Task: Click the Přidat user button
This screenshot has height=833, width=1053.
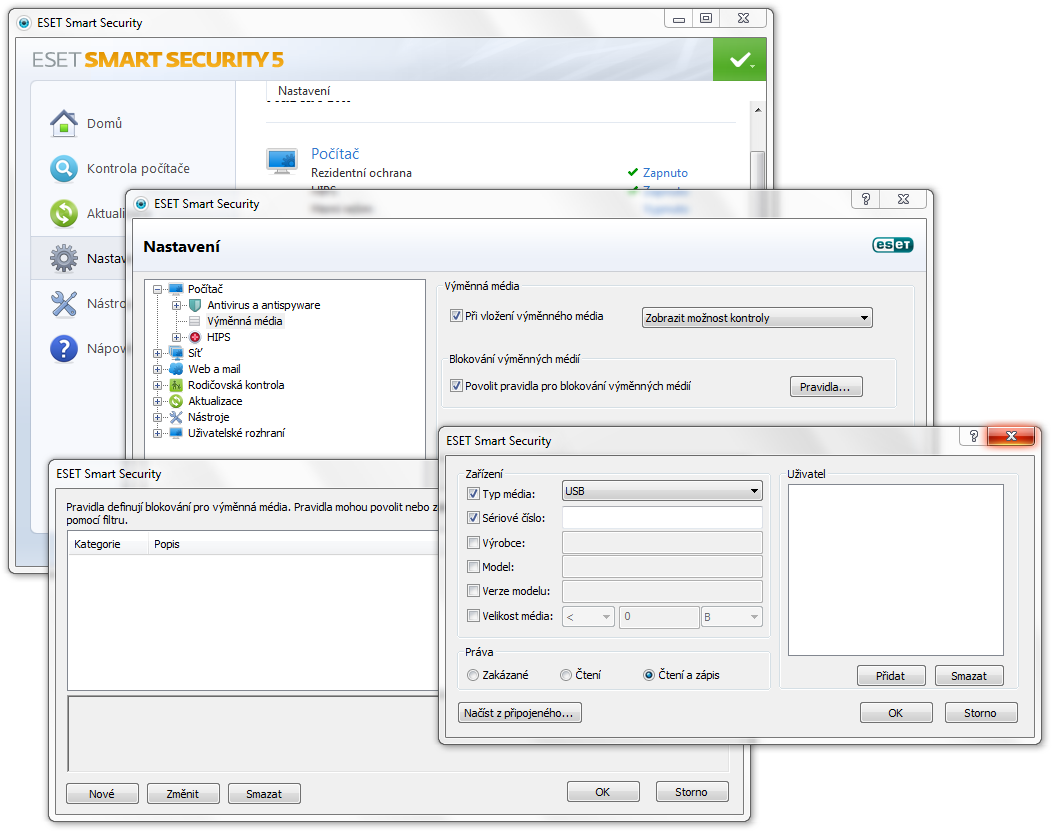Action: pos(891,676)
